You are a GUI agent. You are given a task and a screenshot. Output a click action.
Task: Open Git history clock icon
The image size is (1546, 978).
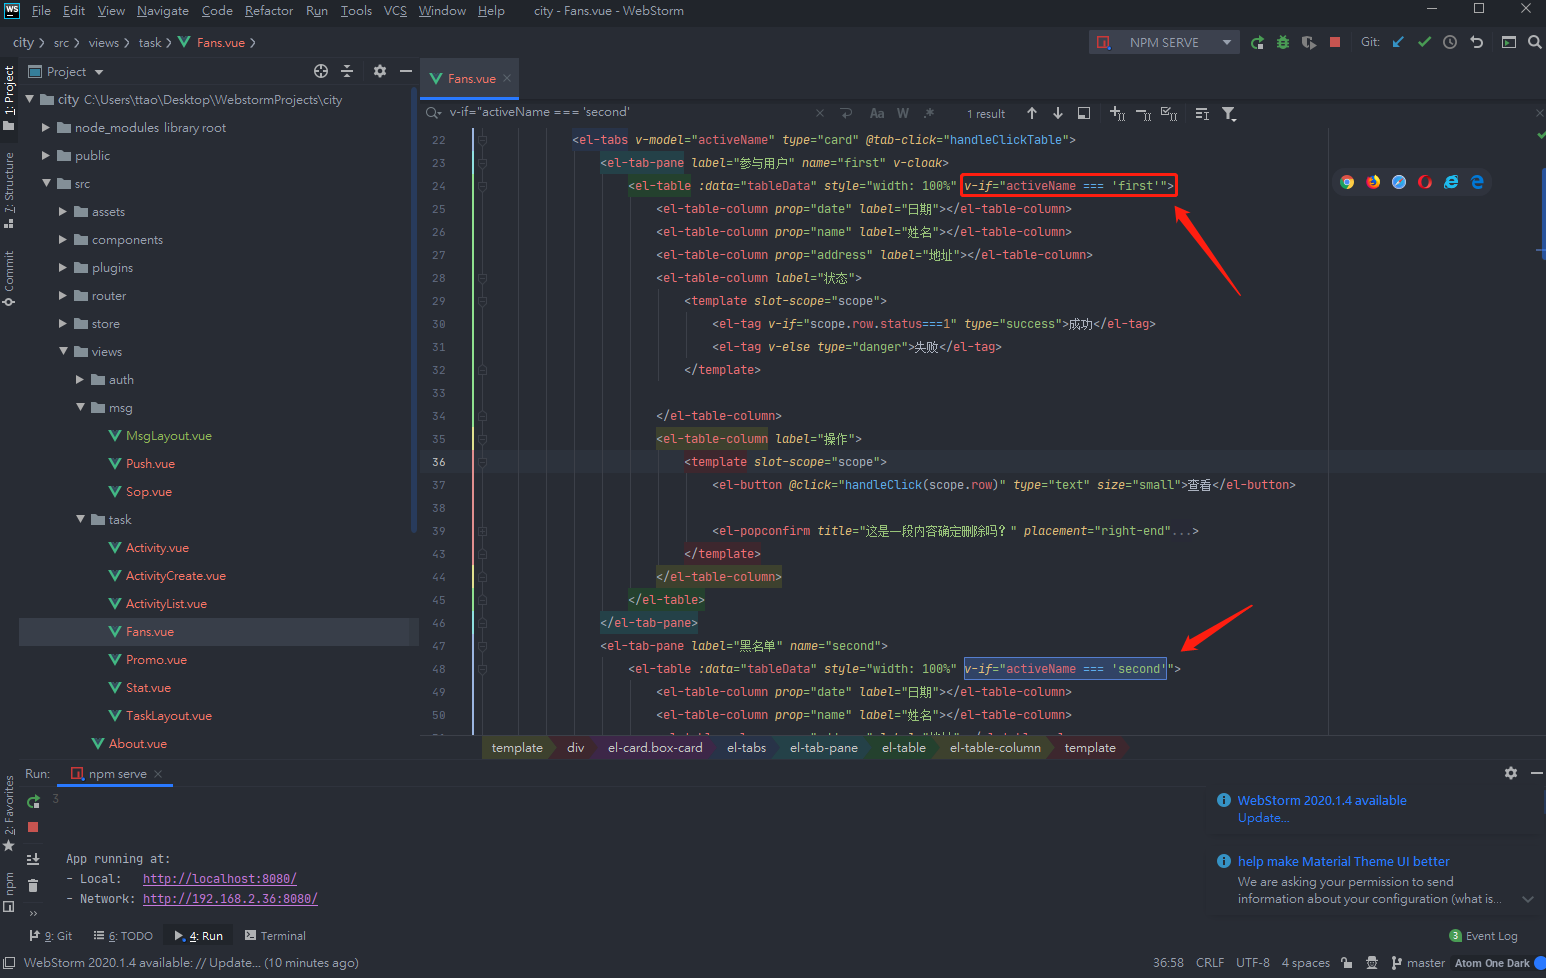(1450, 42)
